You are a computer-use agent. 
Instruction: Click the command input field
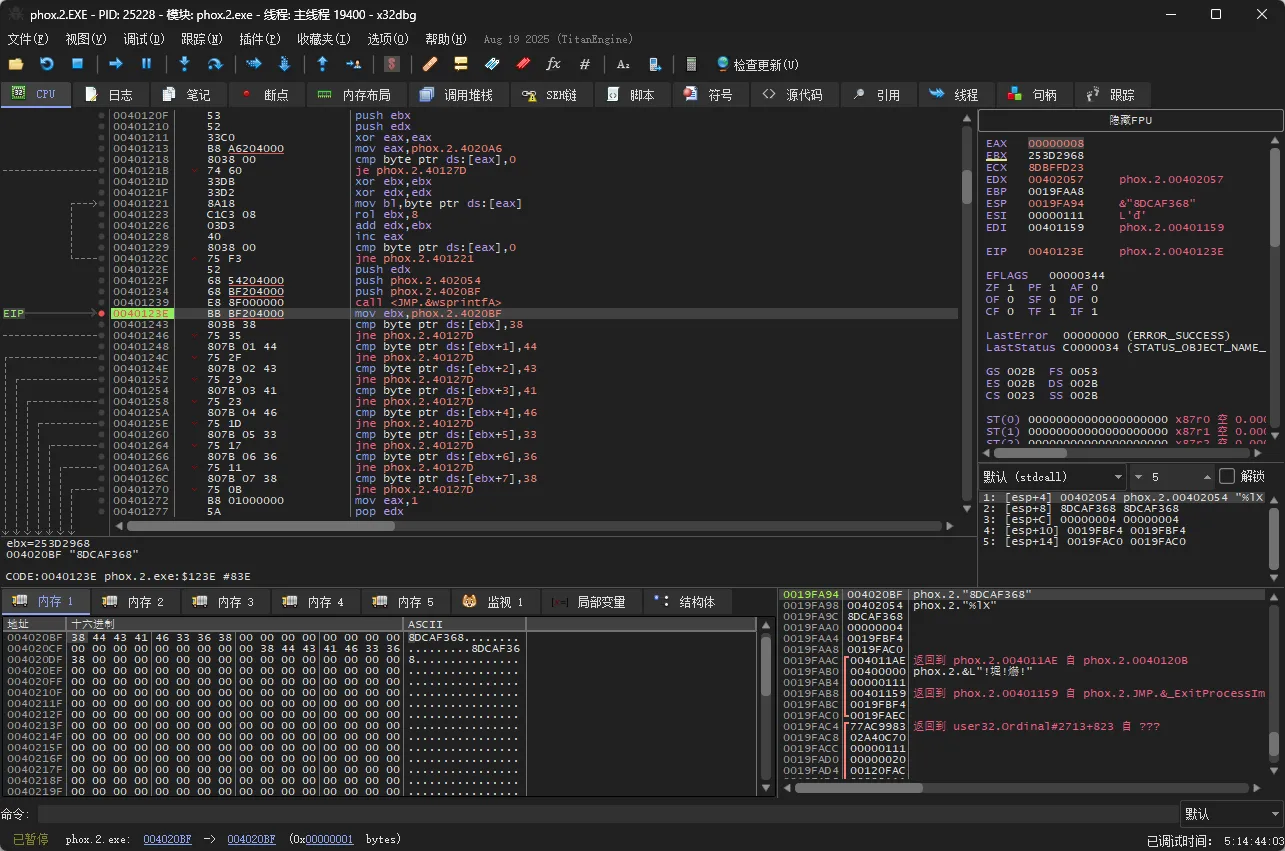pos(607,814)
